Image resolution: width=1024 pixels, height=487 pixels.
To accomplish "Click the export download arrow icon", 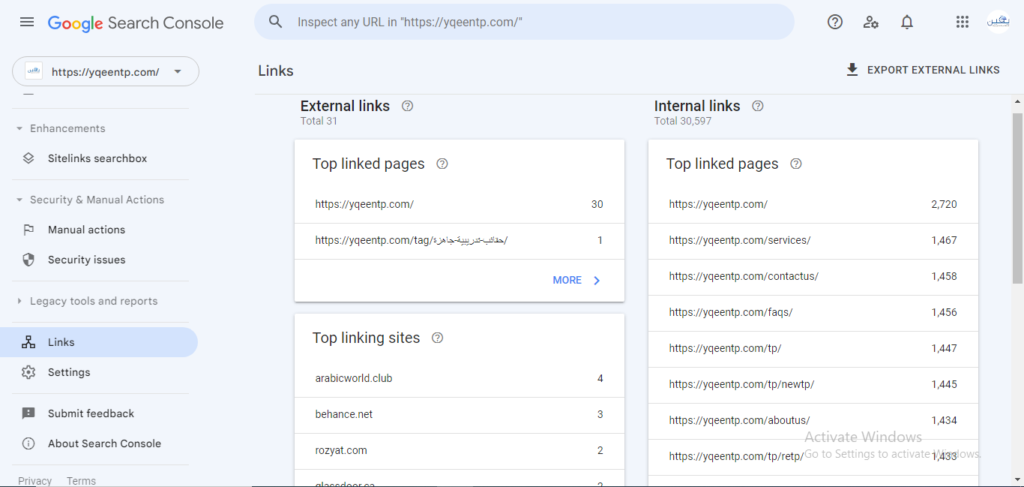I will click(852, 70).
